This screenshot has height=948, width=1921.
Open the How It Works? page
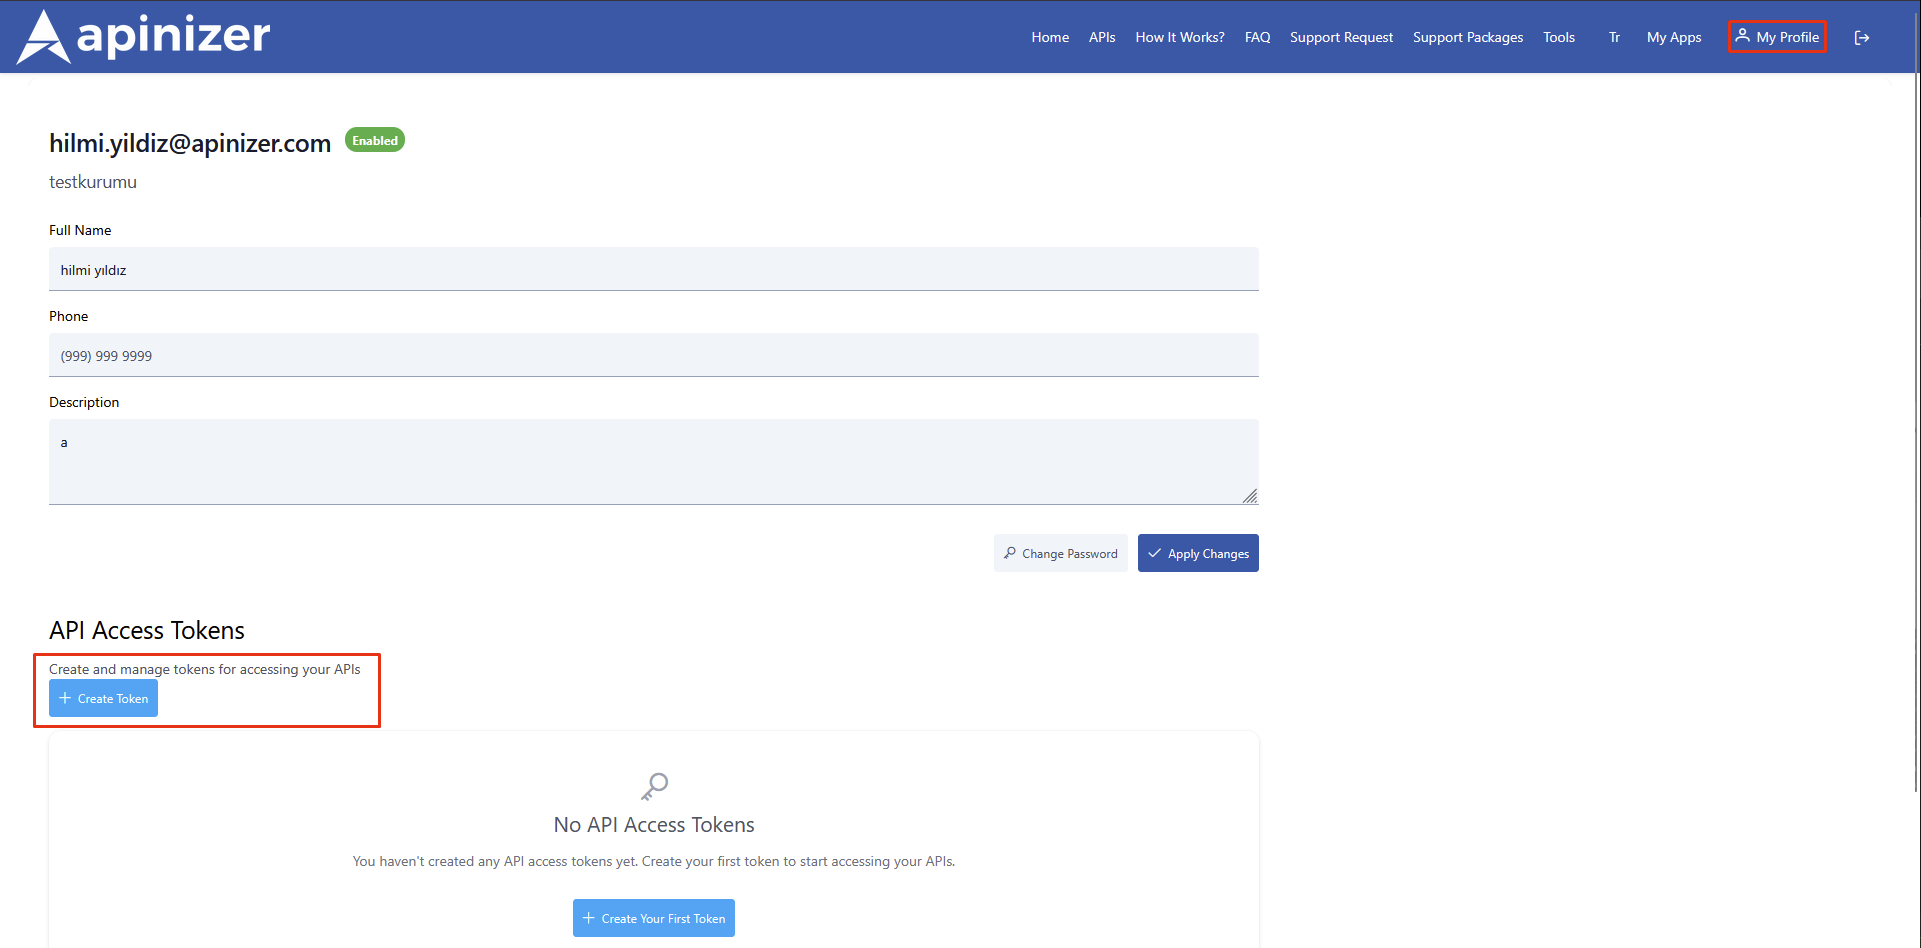1179,37
